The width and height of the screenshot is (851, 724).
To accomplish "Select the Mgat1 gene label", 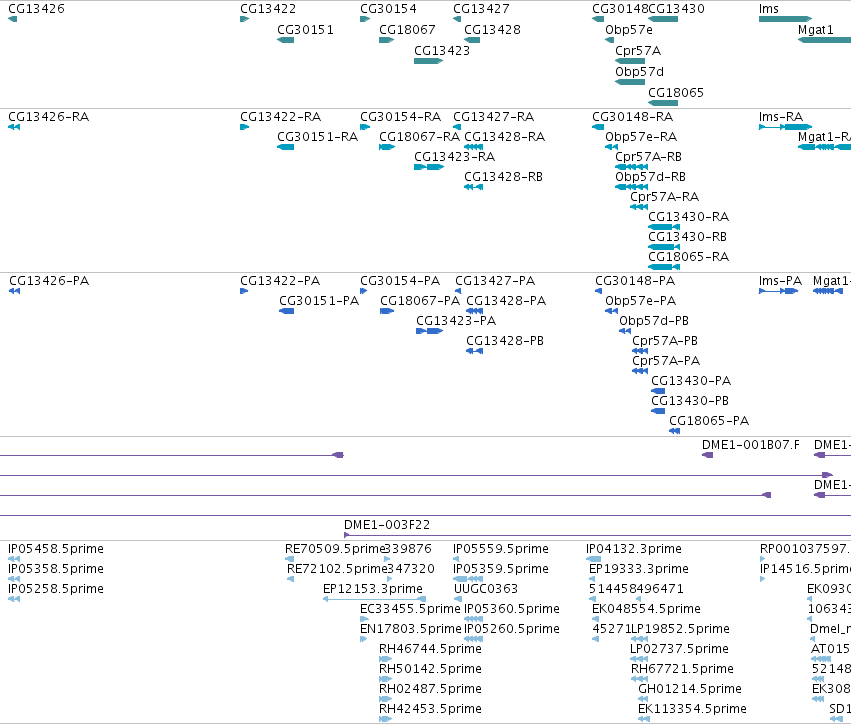I will click(x=815, y=30).
